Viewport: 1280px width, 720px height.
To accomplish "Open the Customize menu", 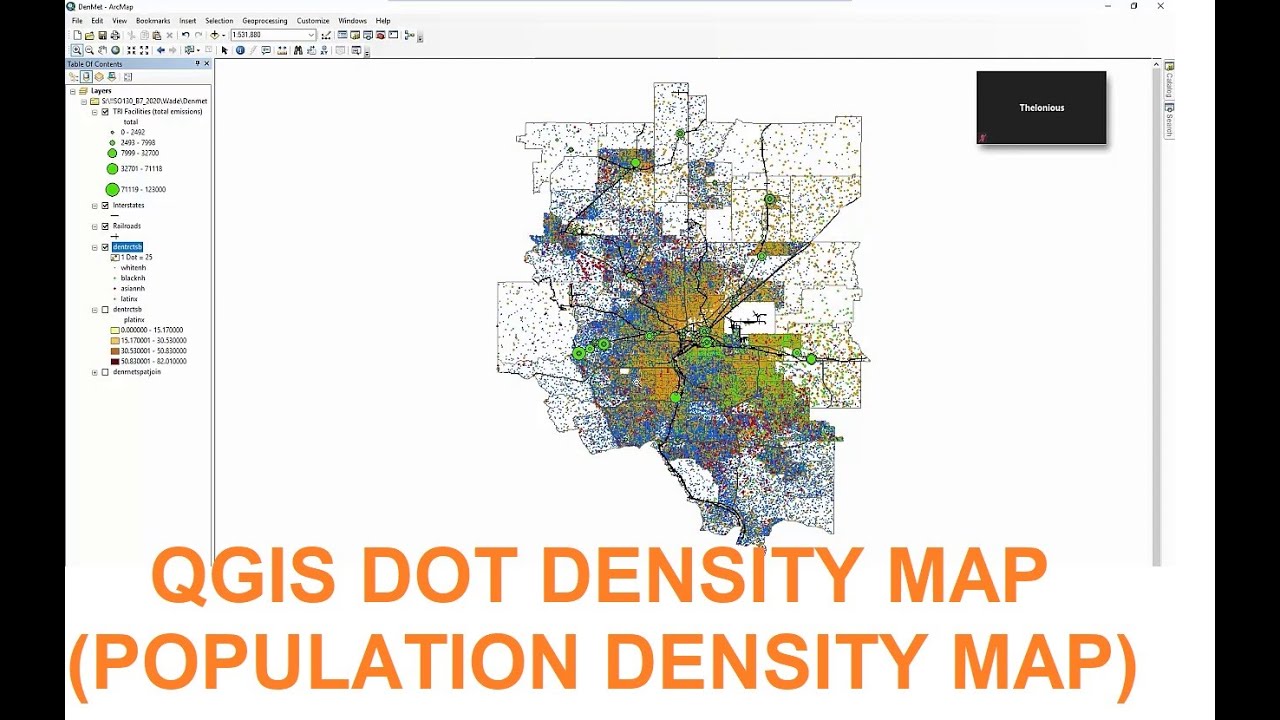I will tap(313, 20).
